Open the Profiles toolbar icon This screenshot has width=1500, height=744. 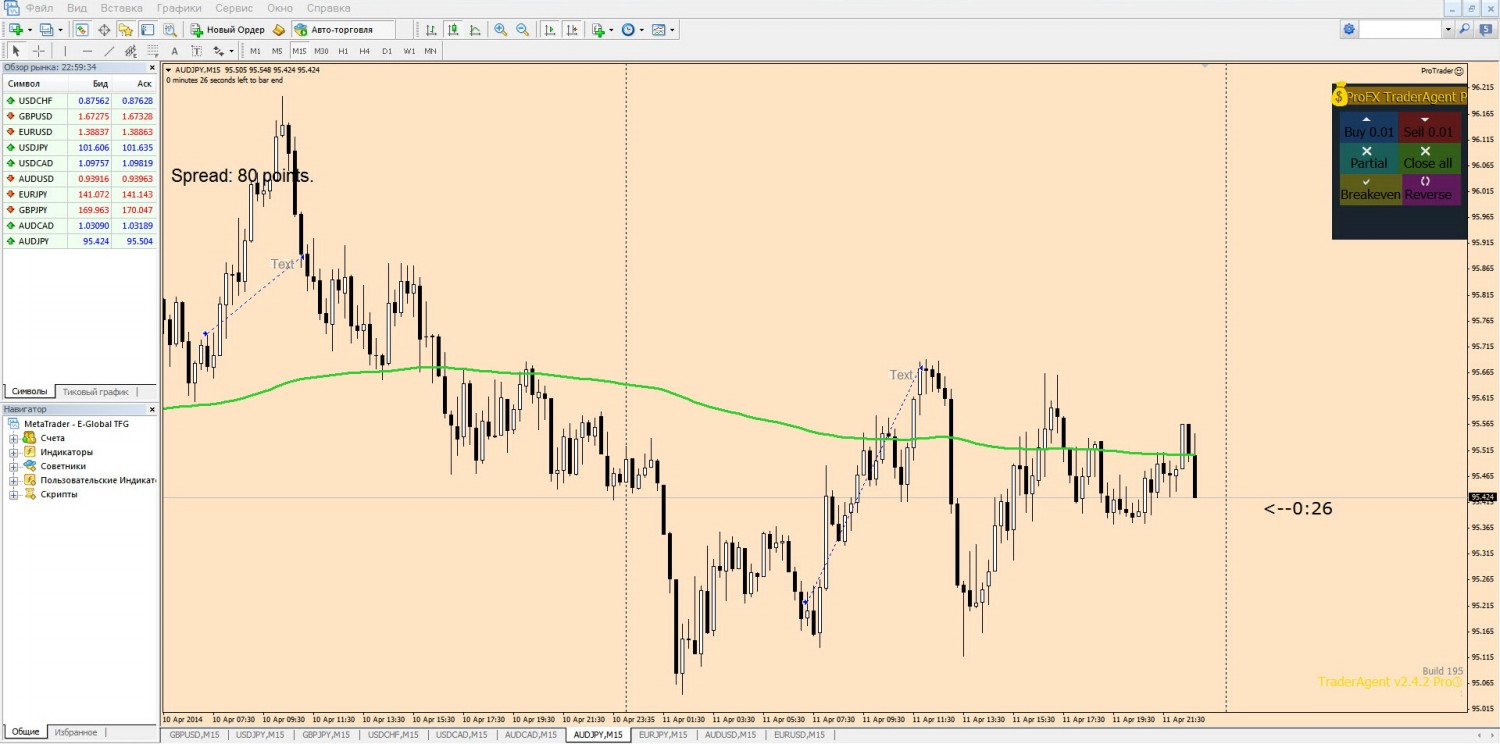pyautogui.click(x=47, y=30)
